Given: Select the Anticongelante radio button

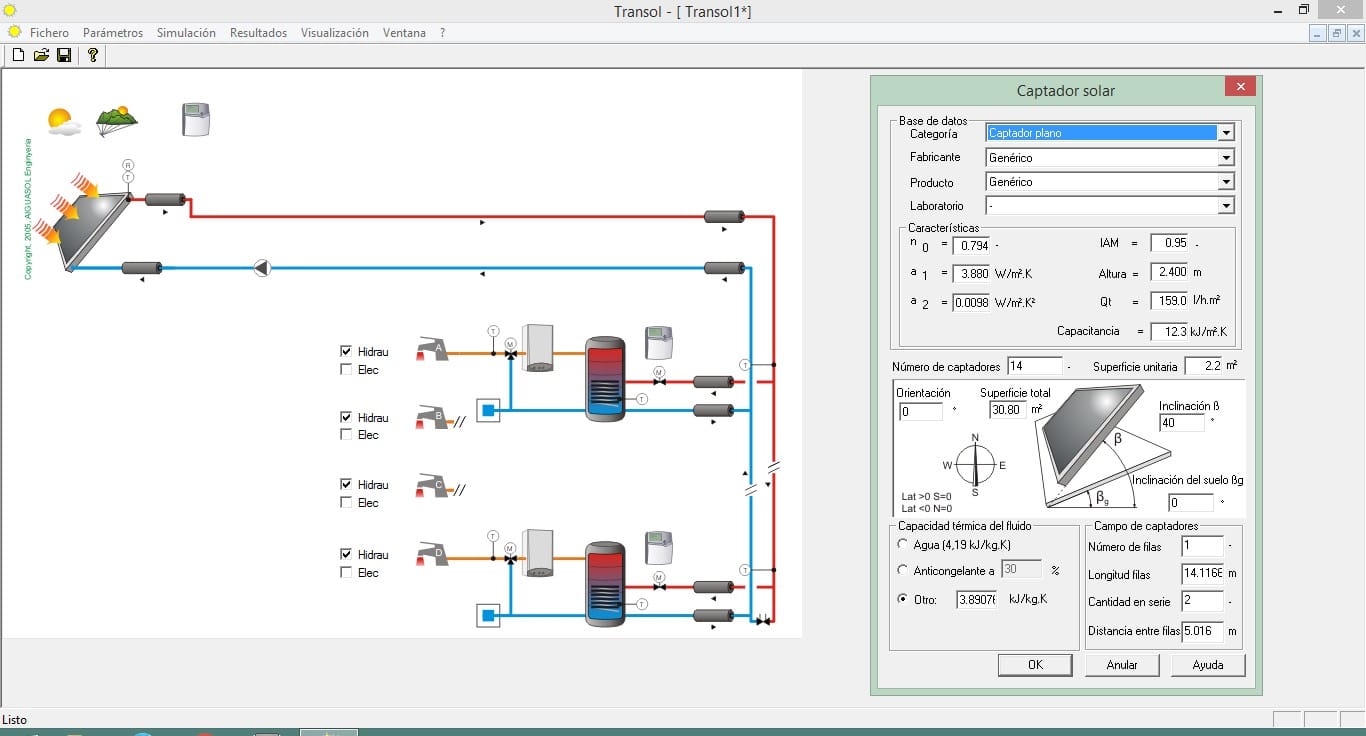Looking at the screenshot, I should click(x=904, y=570).
